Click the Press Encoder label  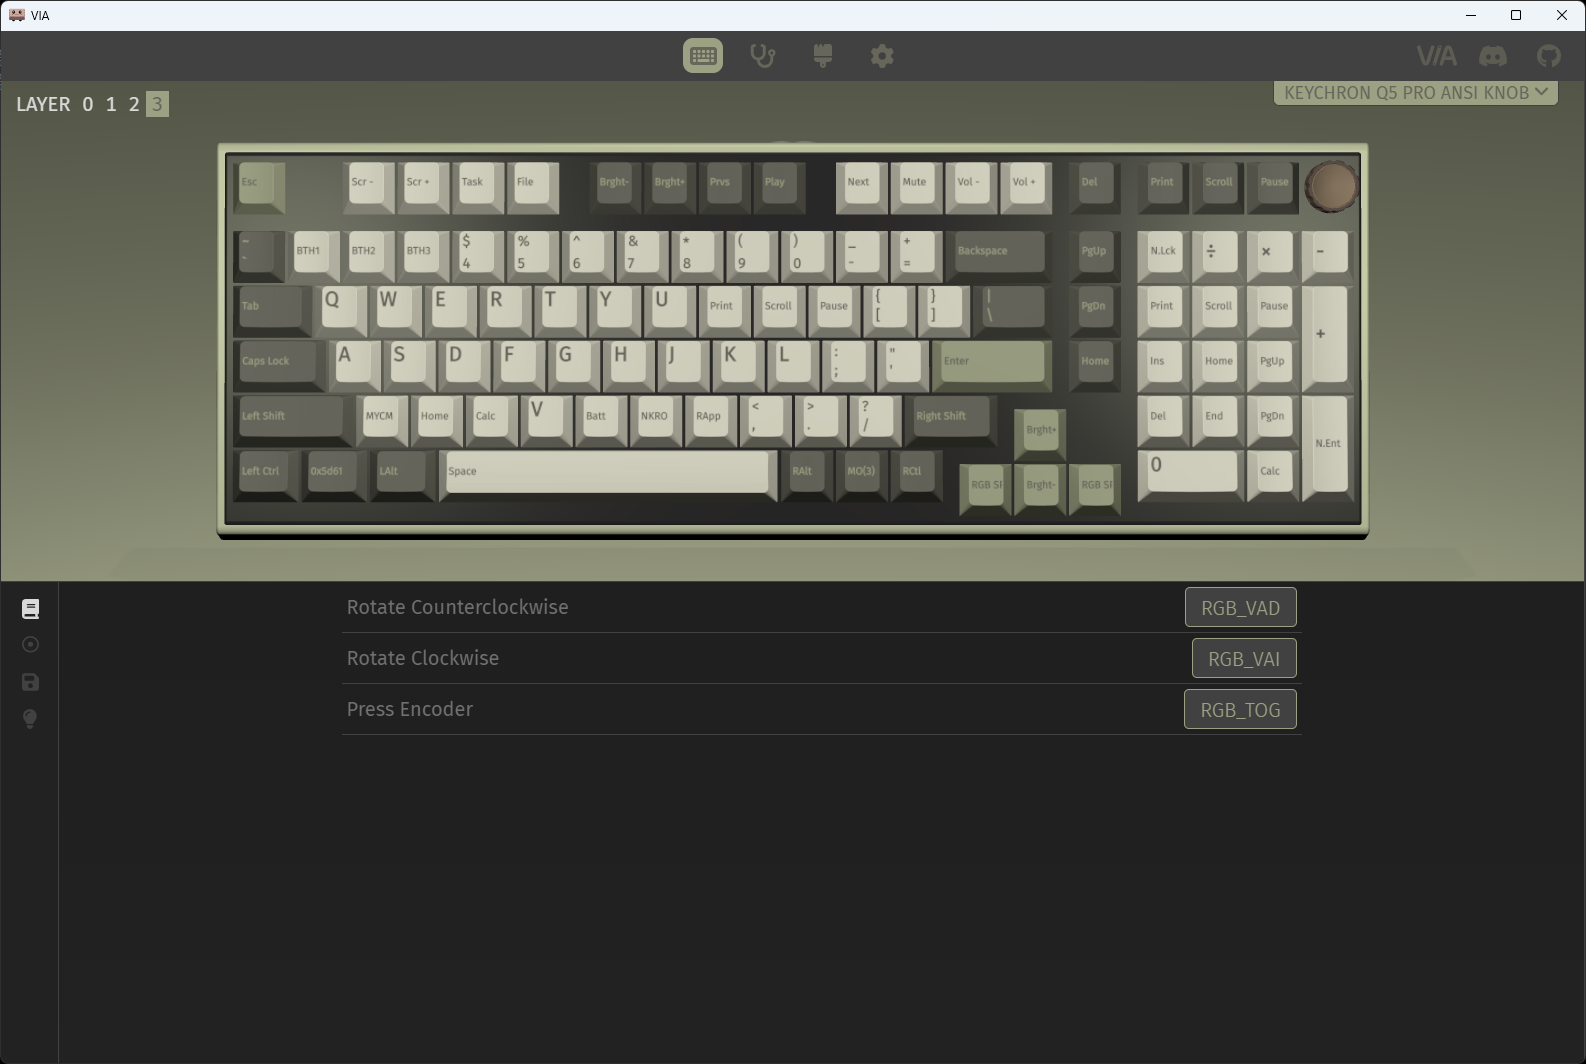pyautogui.click(x=409, y=709)
